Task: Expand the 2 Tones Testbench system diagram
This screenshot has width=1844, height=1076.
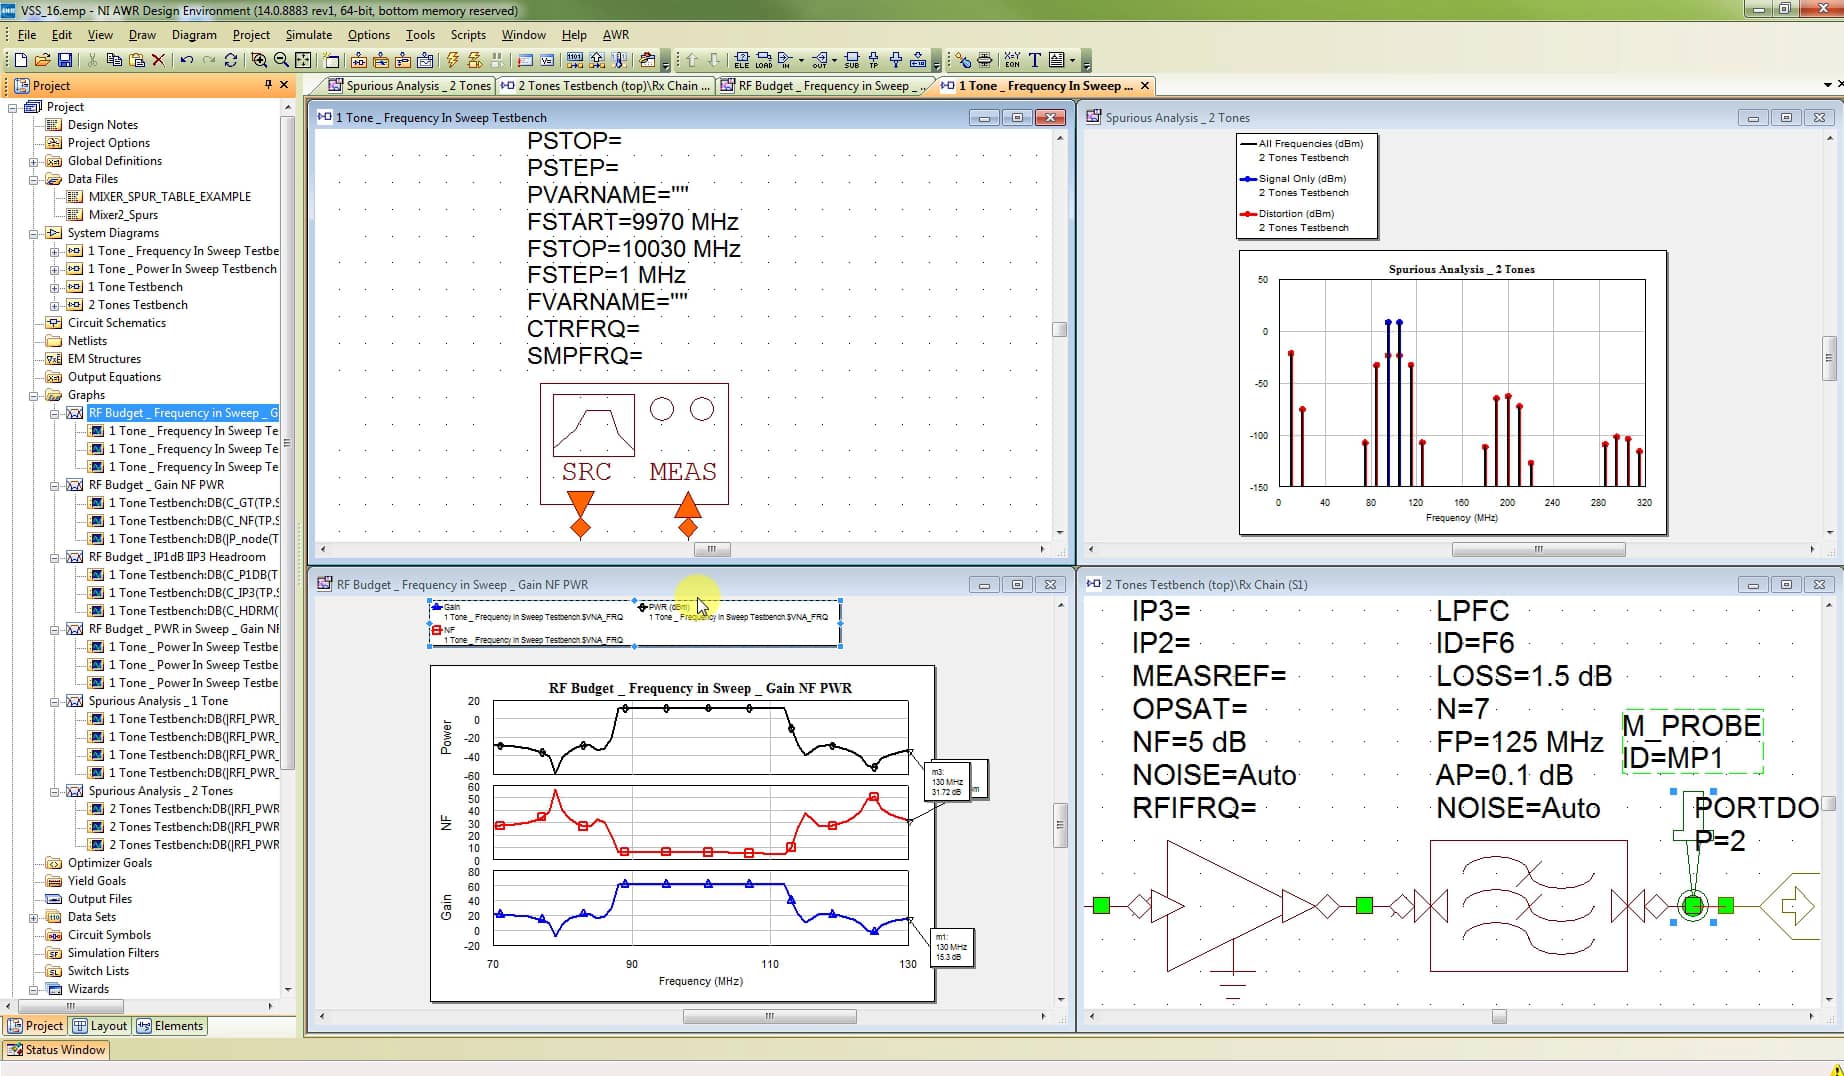Action: [x=54, y=305]
